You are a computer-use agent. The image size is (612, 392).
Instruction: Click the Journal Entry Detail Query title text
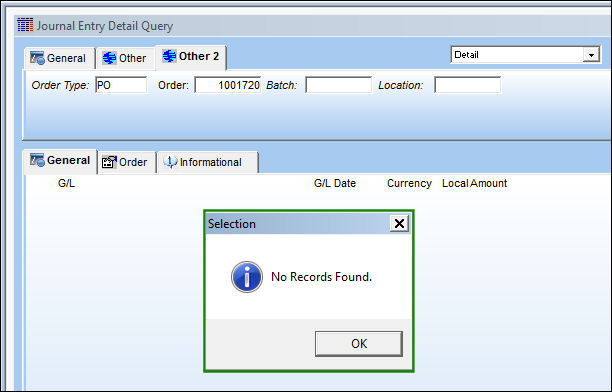[105, 26]
